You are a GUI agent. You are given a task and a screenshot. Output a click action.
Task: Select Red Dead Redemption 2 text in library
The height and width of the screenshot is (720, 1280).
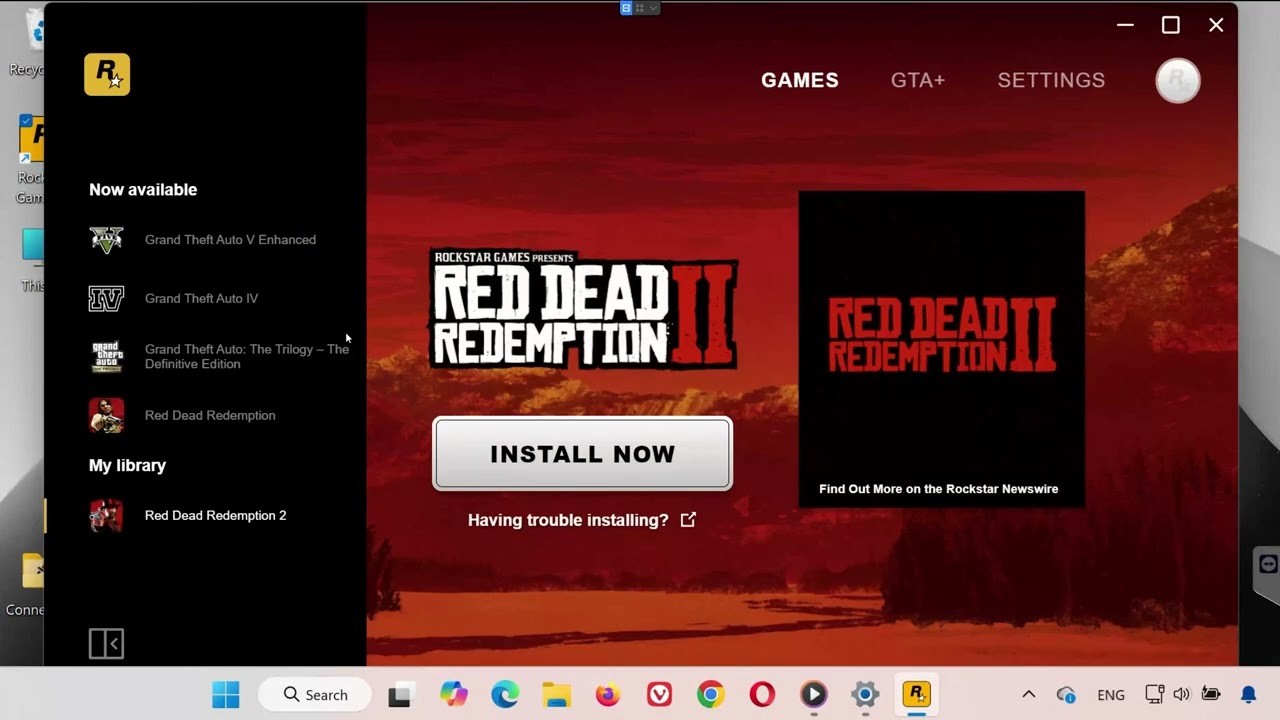tap(215, 516)
